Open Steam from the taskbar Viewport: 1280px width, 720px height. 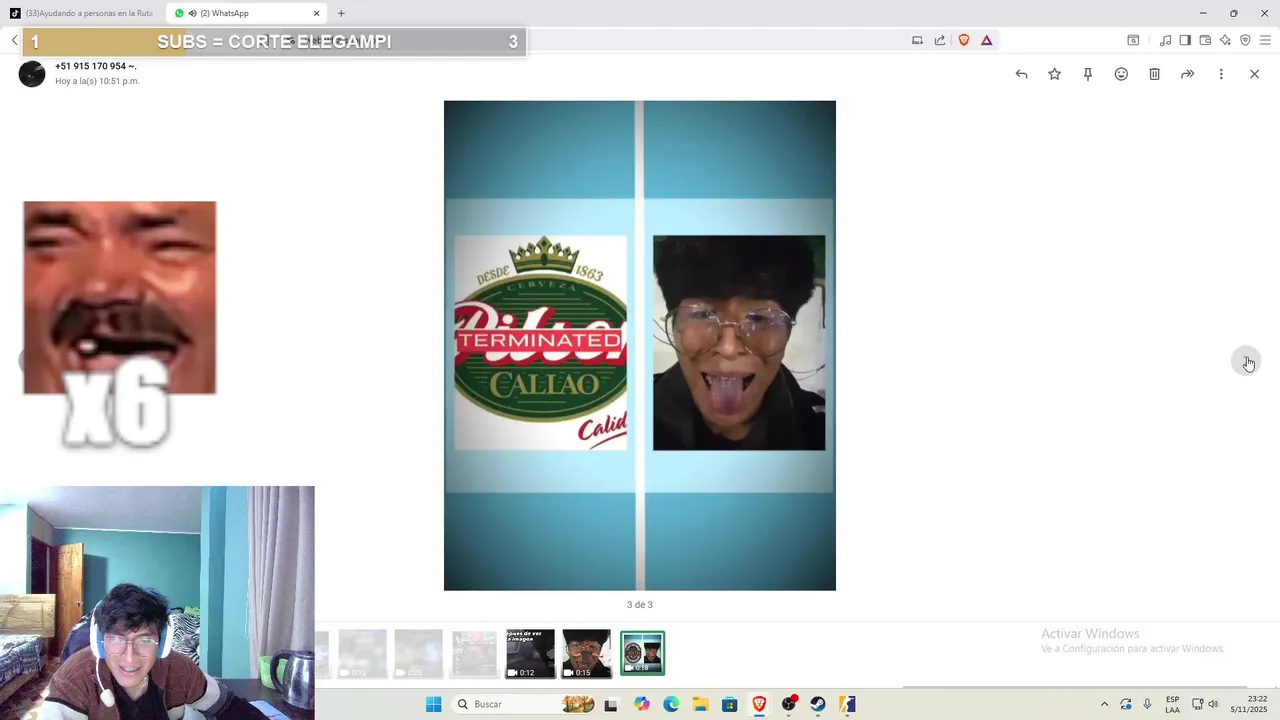(818, 704)
